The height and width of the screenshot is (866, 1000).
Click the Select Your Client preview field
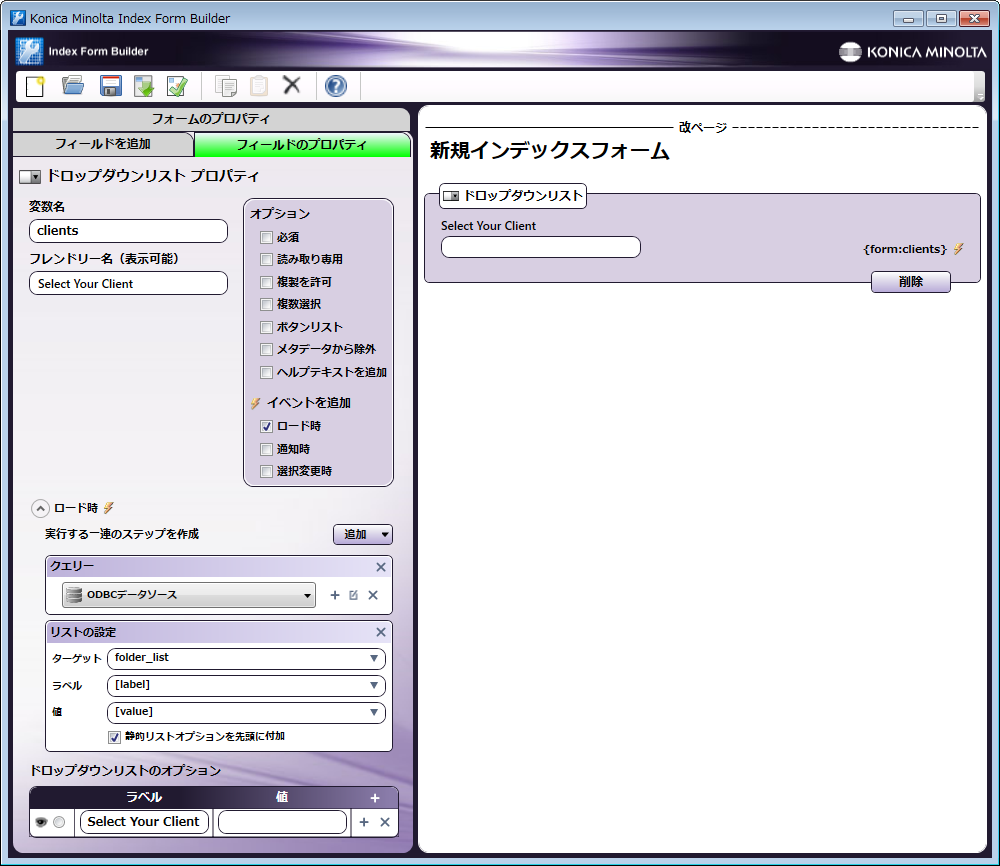pos(541,247)
